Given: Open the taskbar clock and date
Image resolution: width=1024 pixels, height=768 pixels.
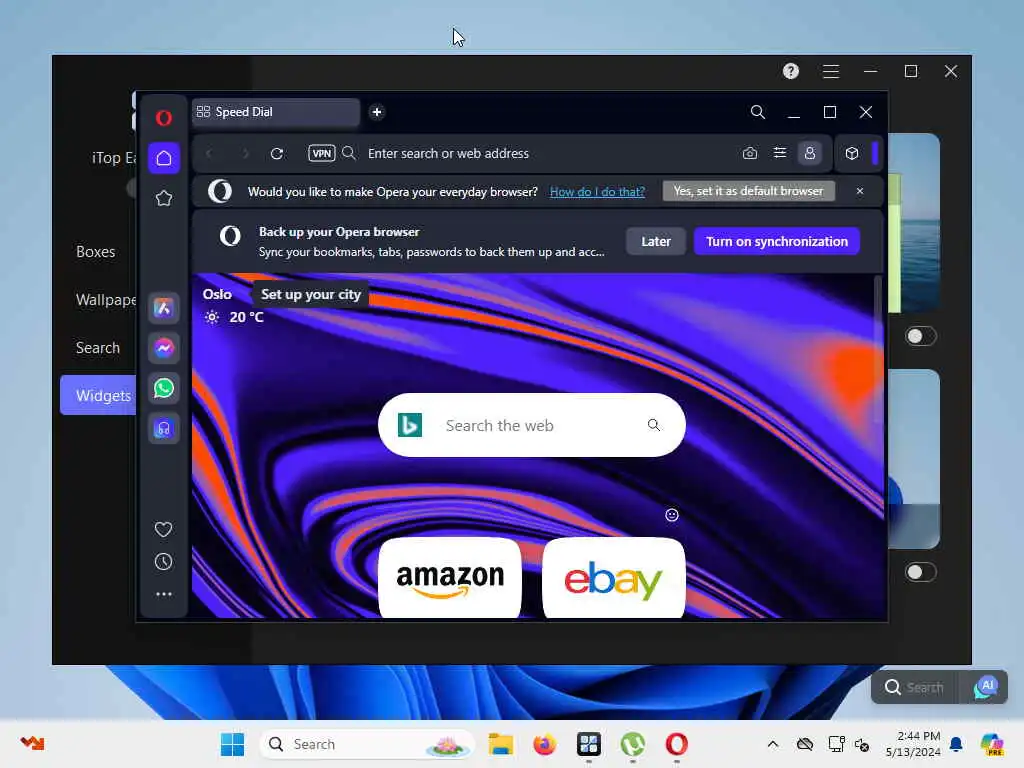Looking at the screenshot, I should (x=913, y=744).
